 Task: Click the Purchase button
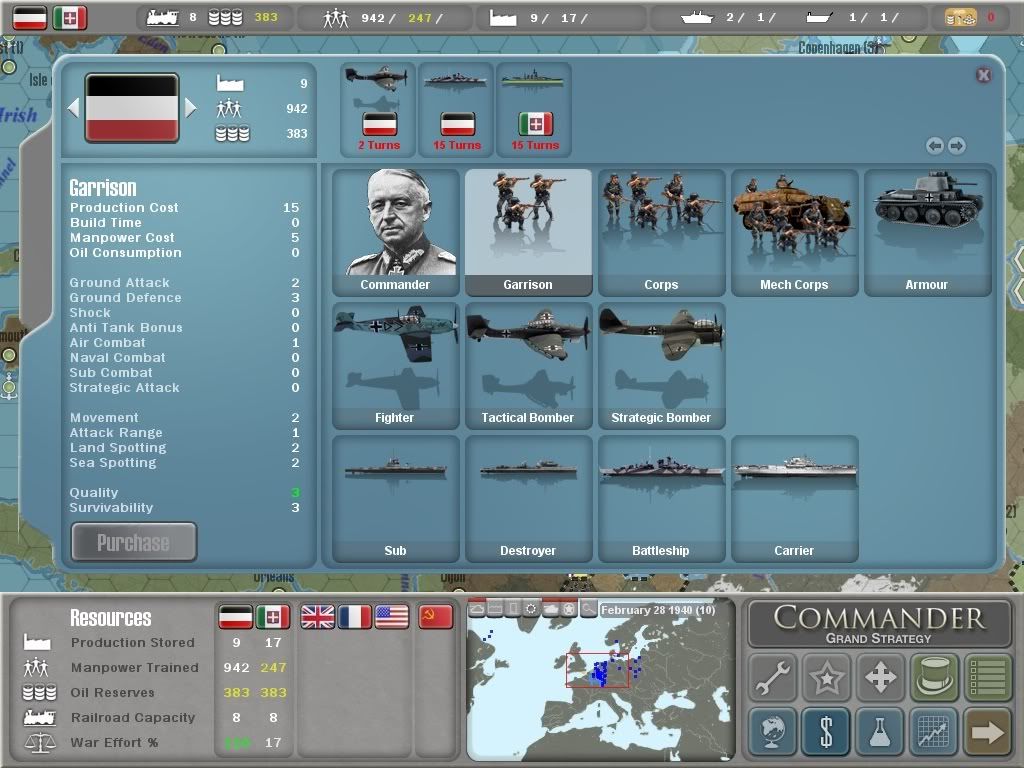point(134,541)
